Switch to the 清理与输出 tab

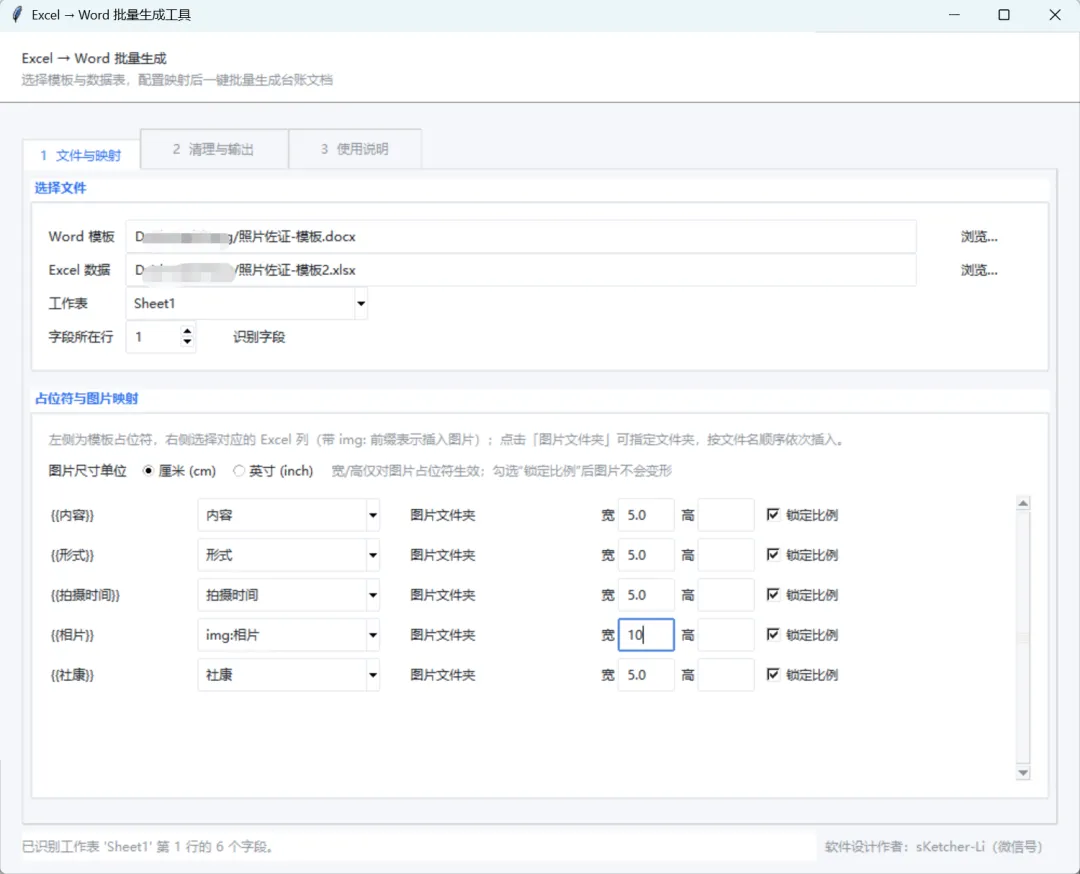click(214, 149)
